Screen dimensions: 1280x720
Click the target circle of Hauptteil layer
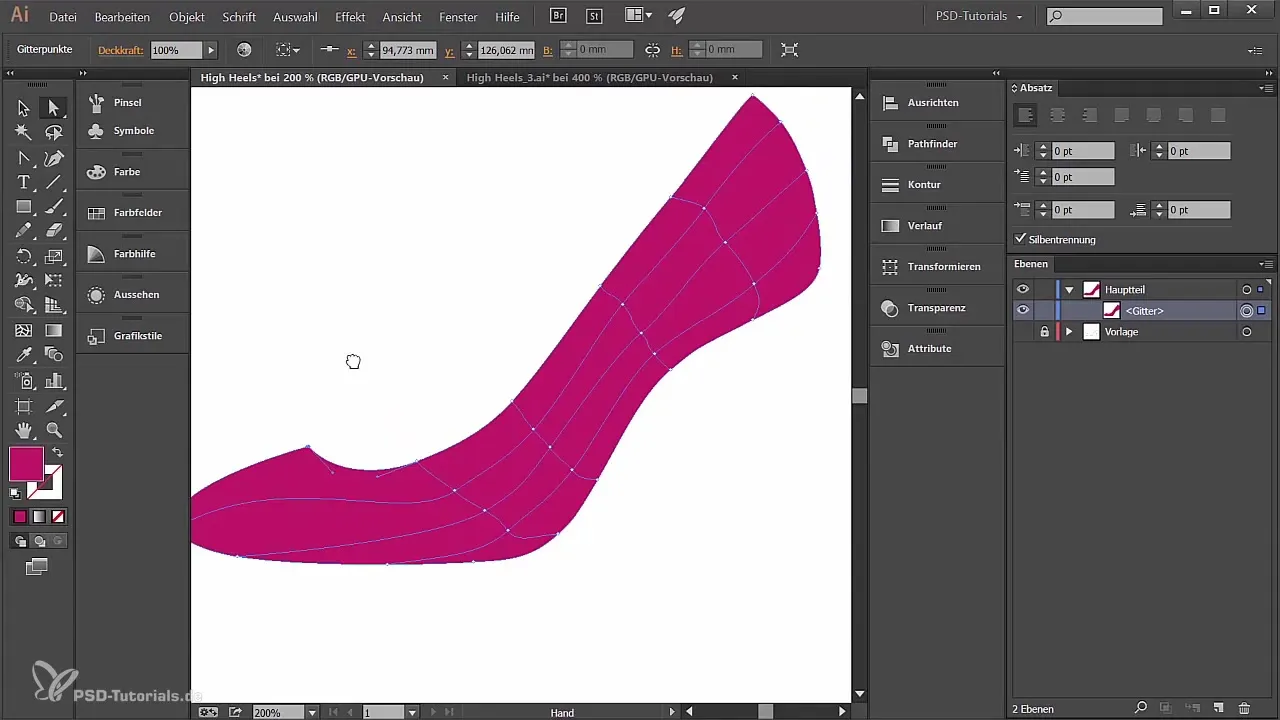[1246, 290]
